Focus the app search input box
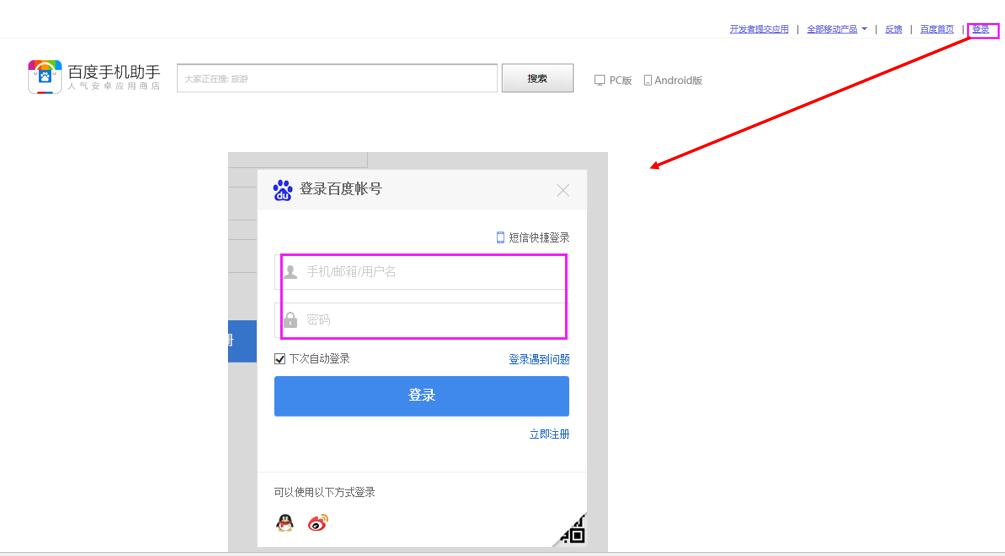The image size is (1005, 556). (x=337, y=78)
